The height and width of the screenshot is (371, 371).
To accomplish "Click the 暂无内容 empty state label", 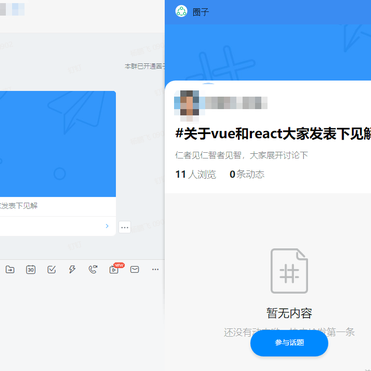I will [289, 313].
